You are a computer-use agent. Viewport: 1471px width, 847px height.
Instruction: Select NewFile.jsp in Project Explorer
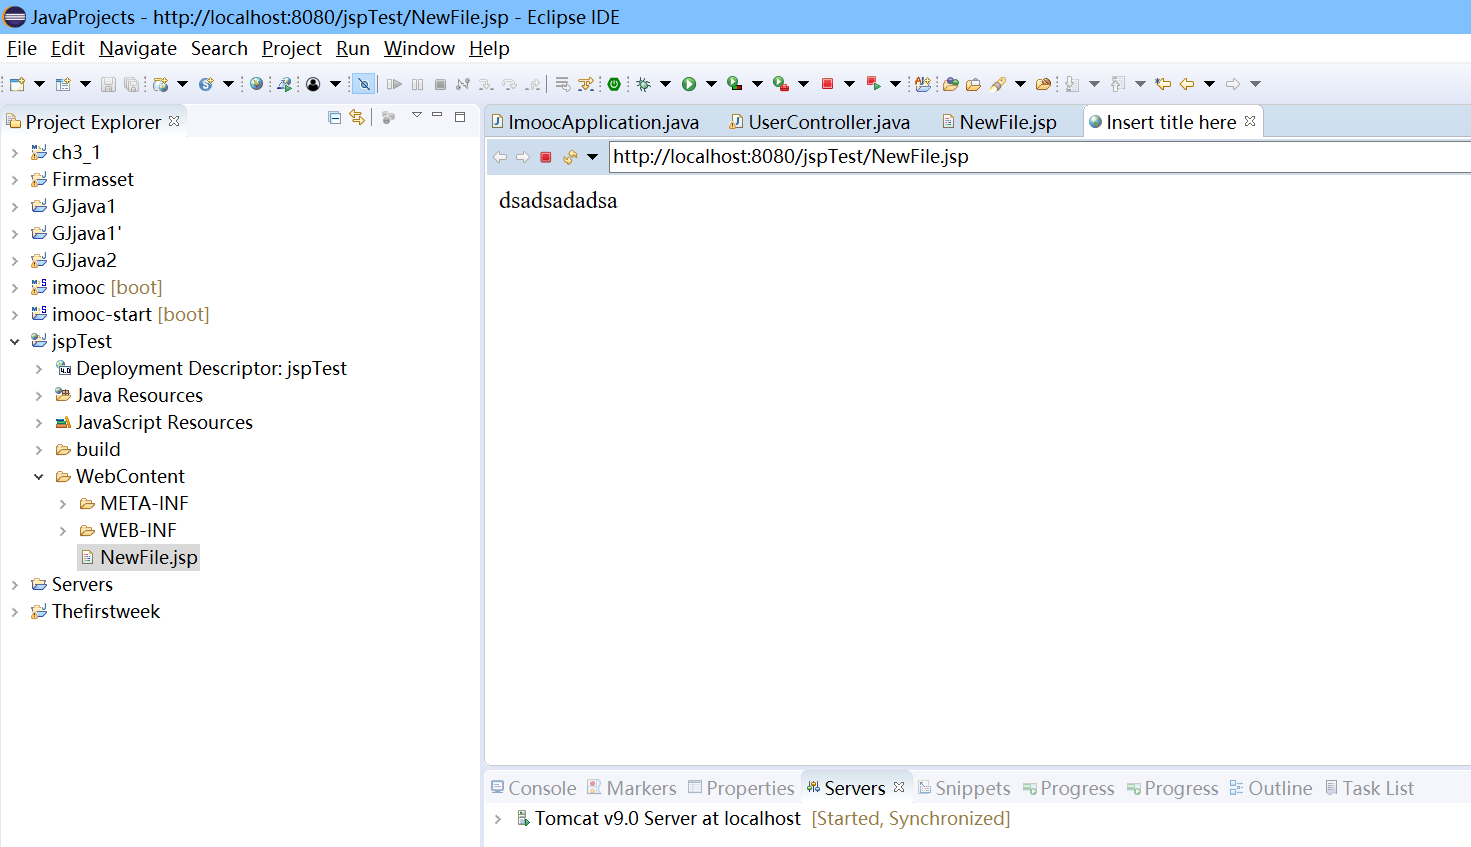(139, 557)
